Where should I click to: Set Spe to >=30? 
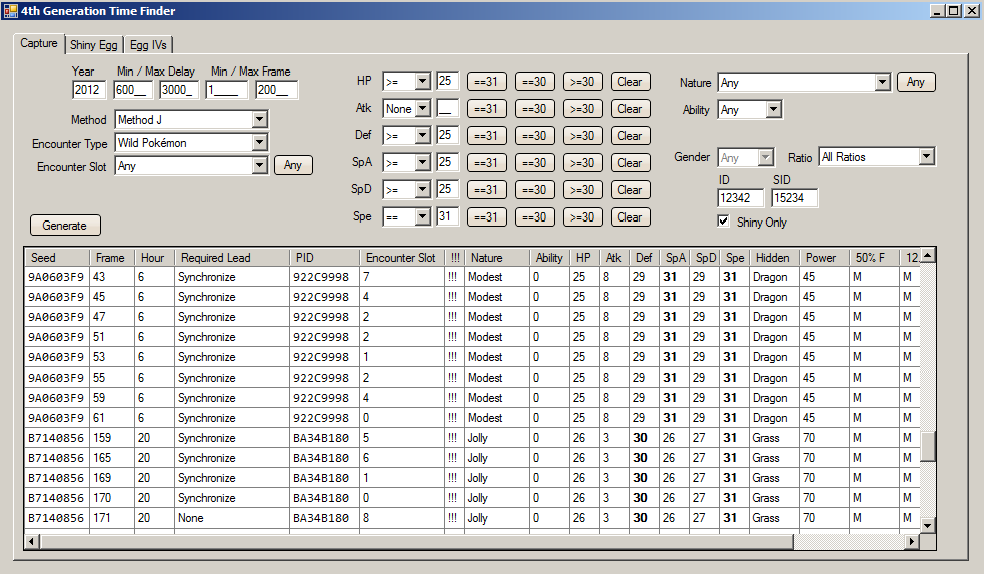[582, 217]
